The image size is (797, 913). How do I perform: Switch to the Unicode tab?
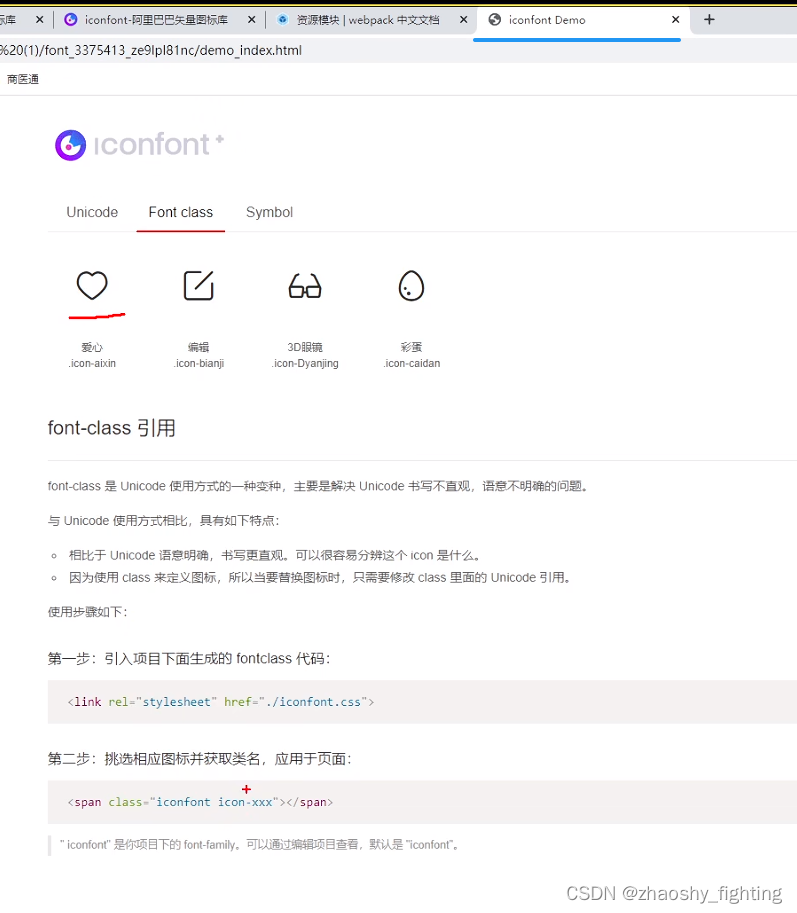[92, 212]
